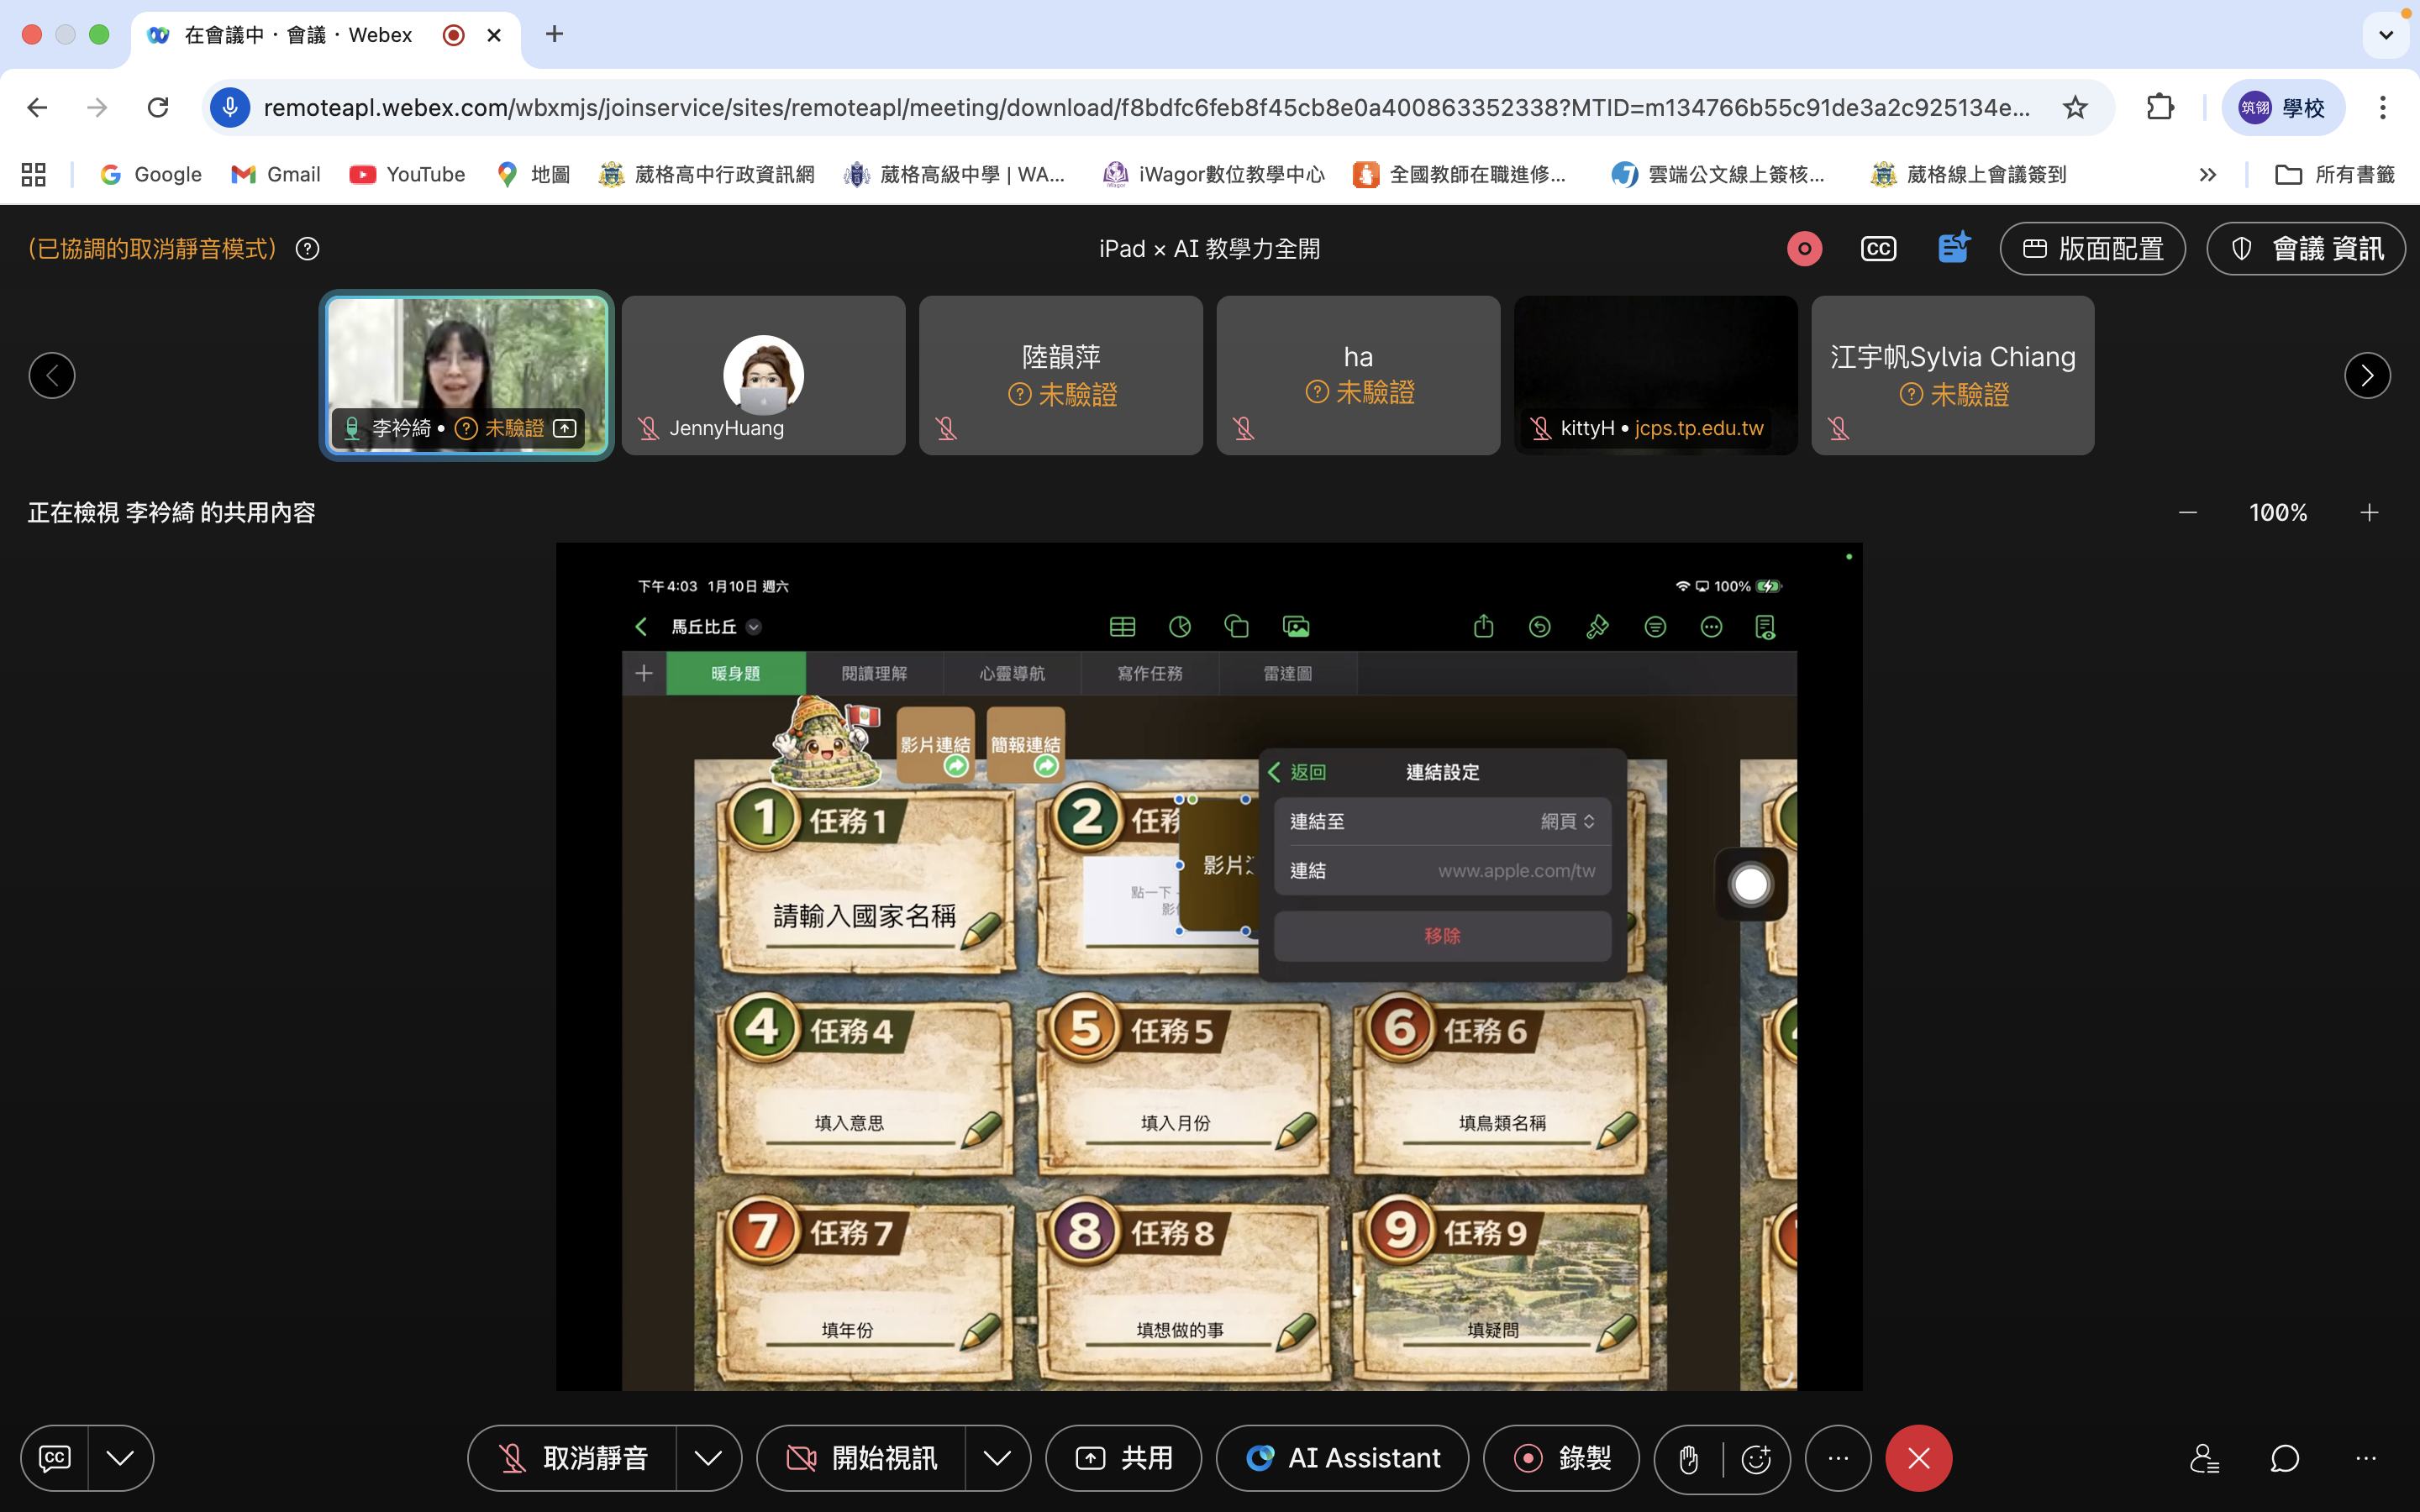Toggle unmute with 取消靜音 button
Screen dimensions: 2420x1512
[x=573, y=1459]
